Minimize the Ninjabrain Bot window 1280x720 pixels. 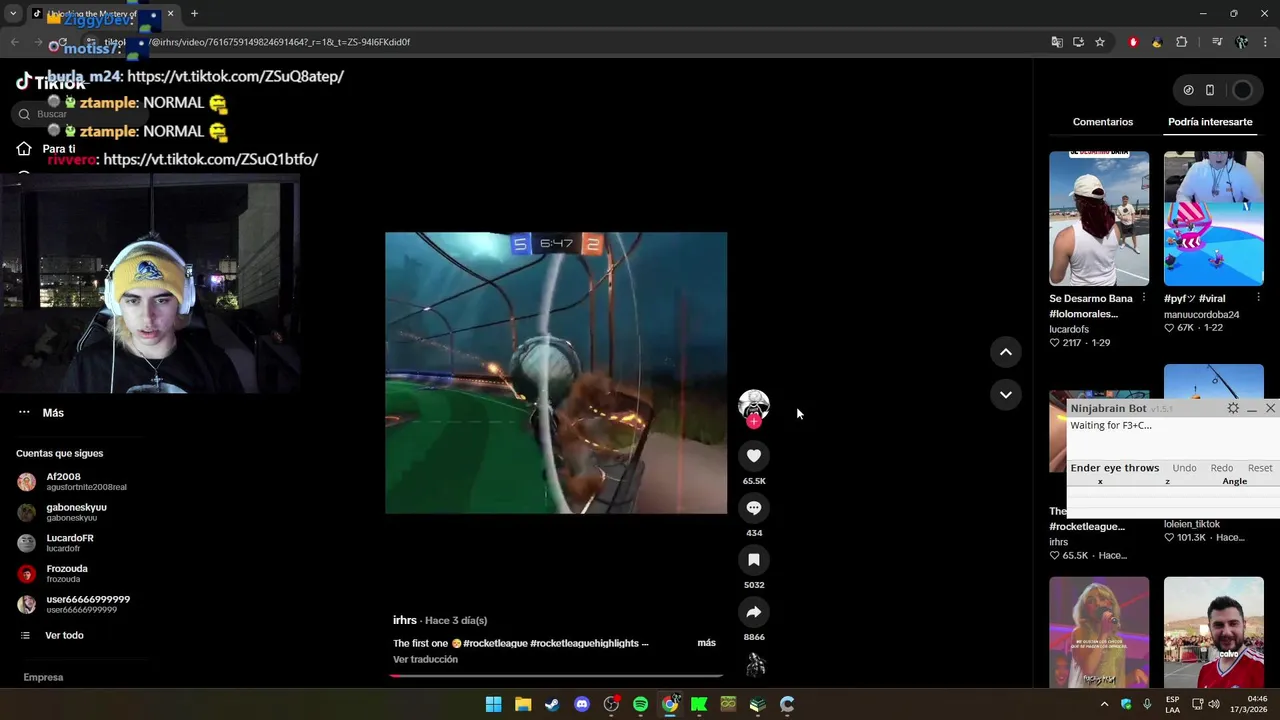pyautogui.click(x=1252, y=408)
